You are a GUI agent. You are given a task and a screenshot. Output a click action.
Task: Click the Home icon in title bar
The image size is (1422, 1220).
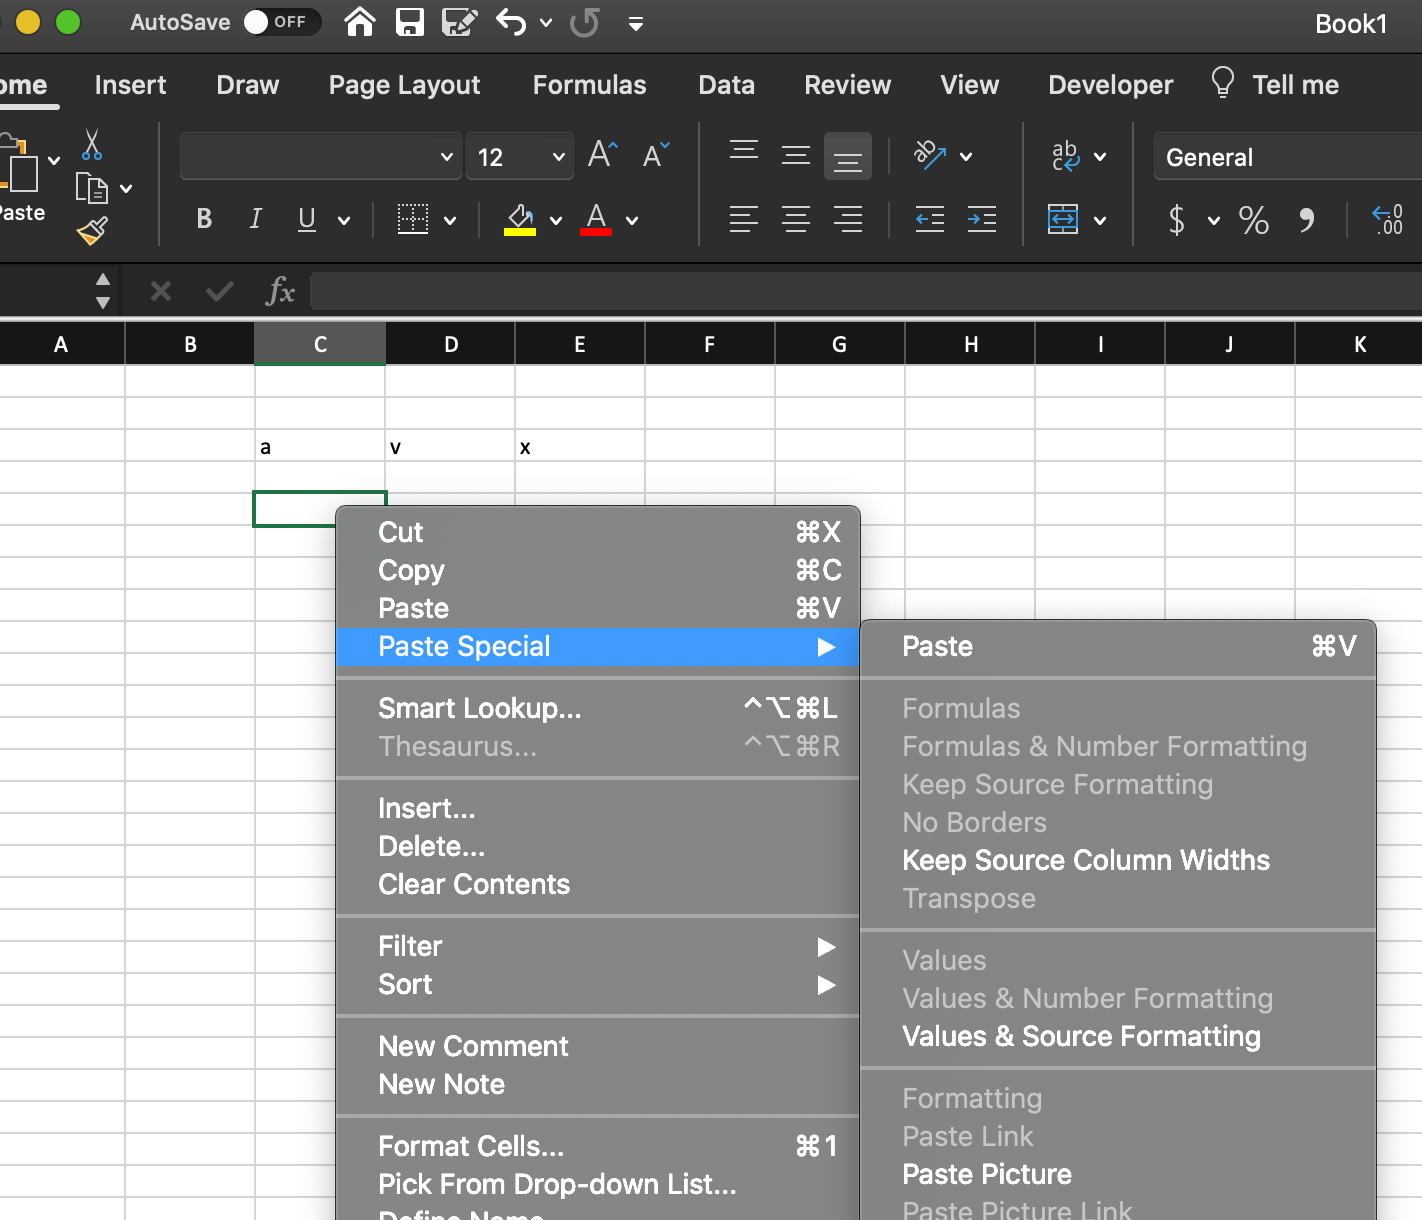click(360, 22)
